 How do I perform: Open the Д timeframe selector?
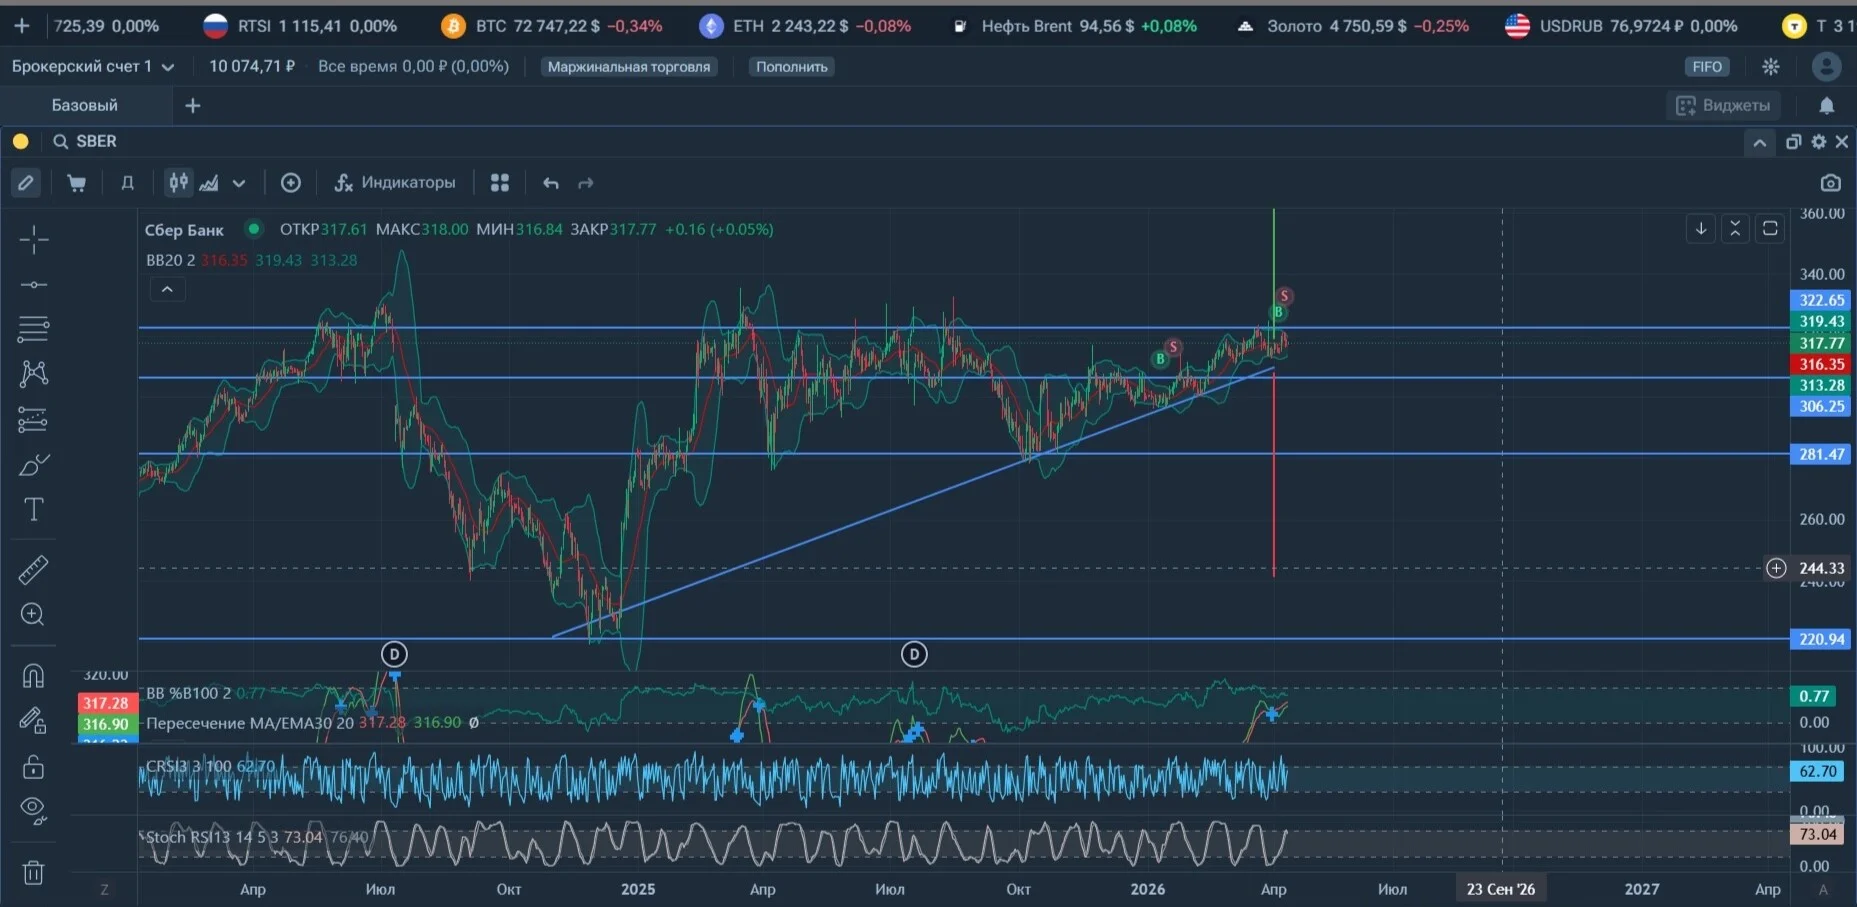coord(127,183)
